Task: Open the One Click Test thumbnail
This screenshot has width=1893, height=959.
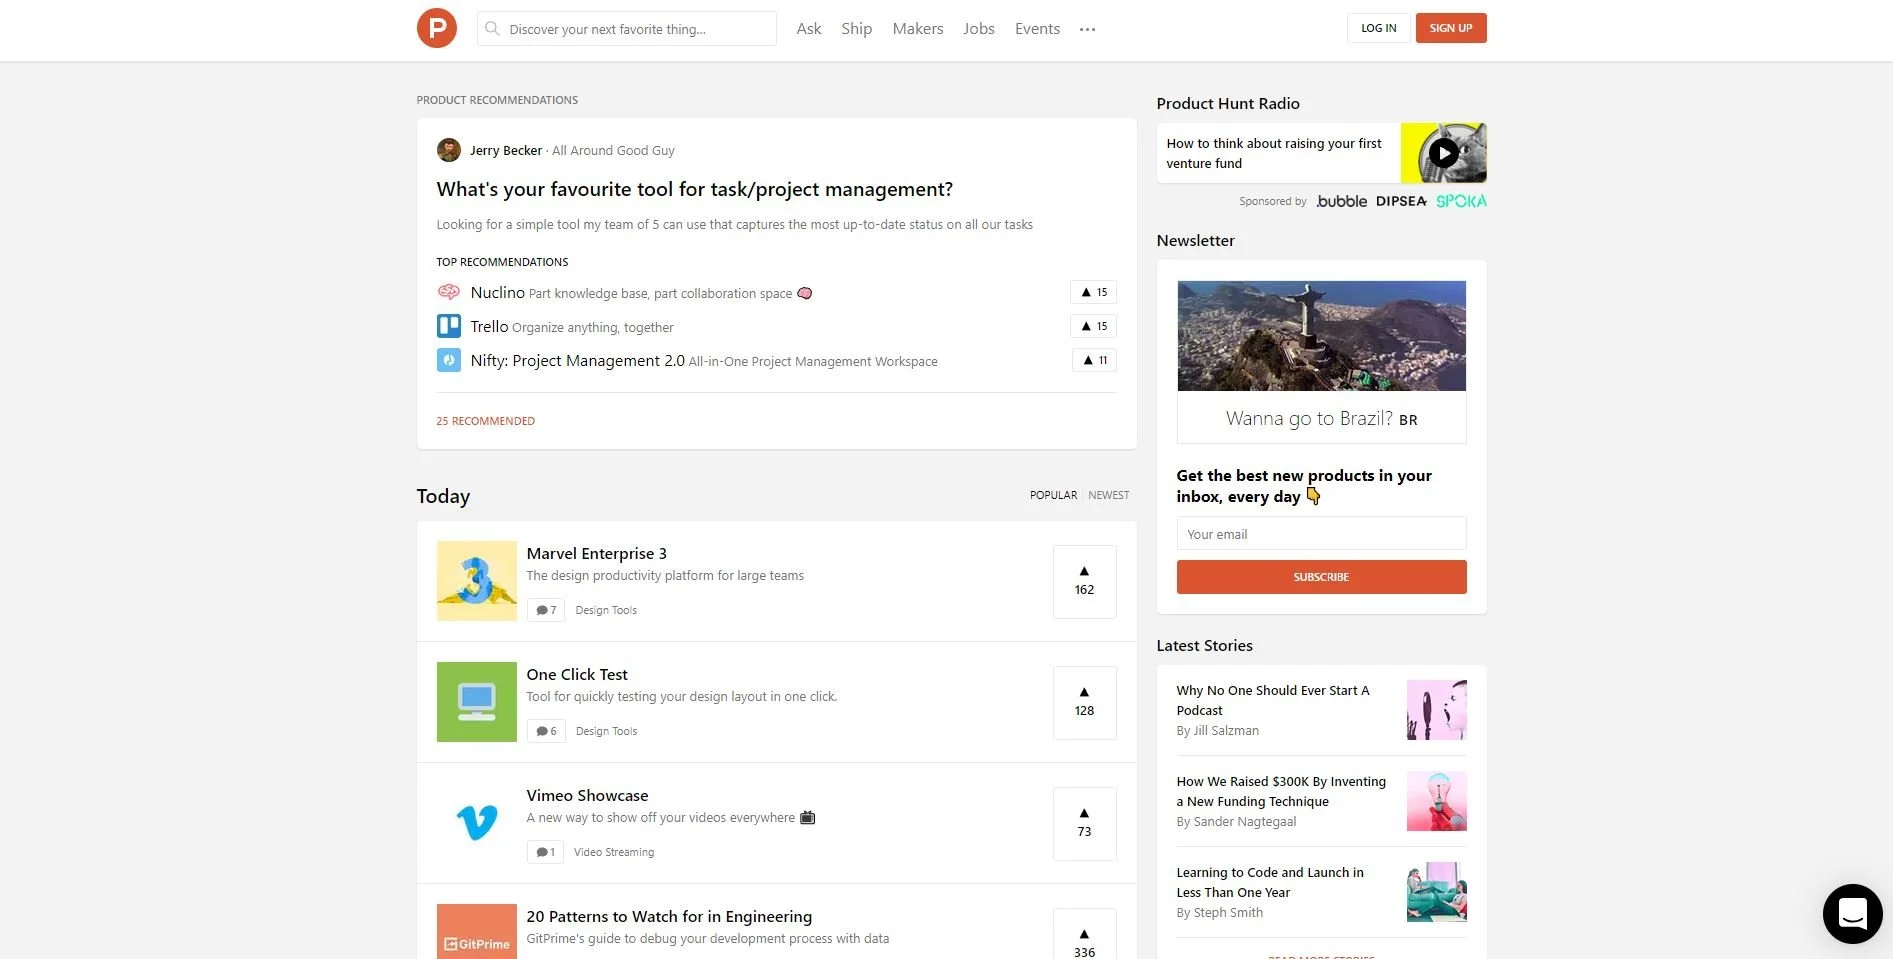Action: click(x=477, y=702)
